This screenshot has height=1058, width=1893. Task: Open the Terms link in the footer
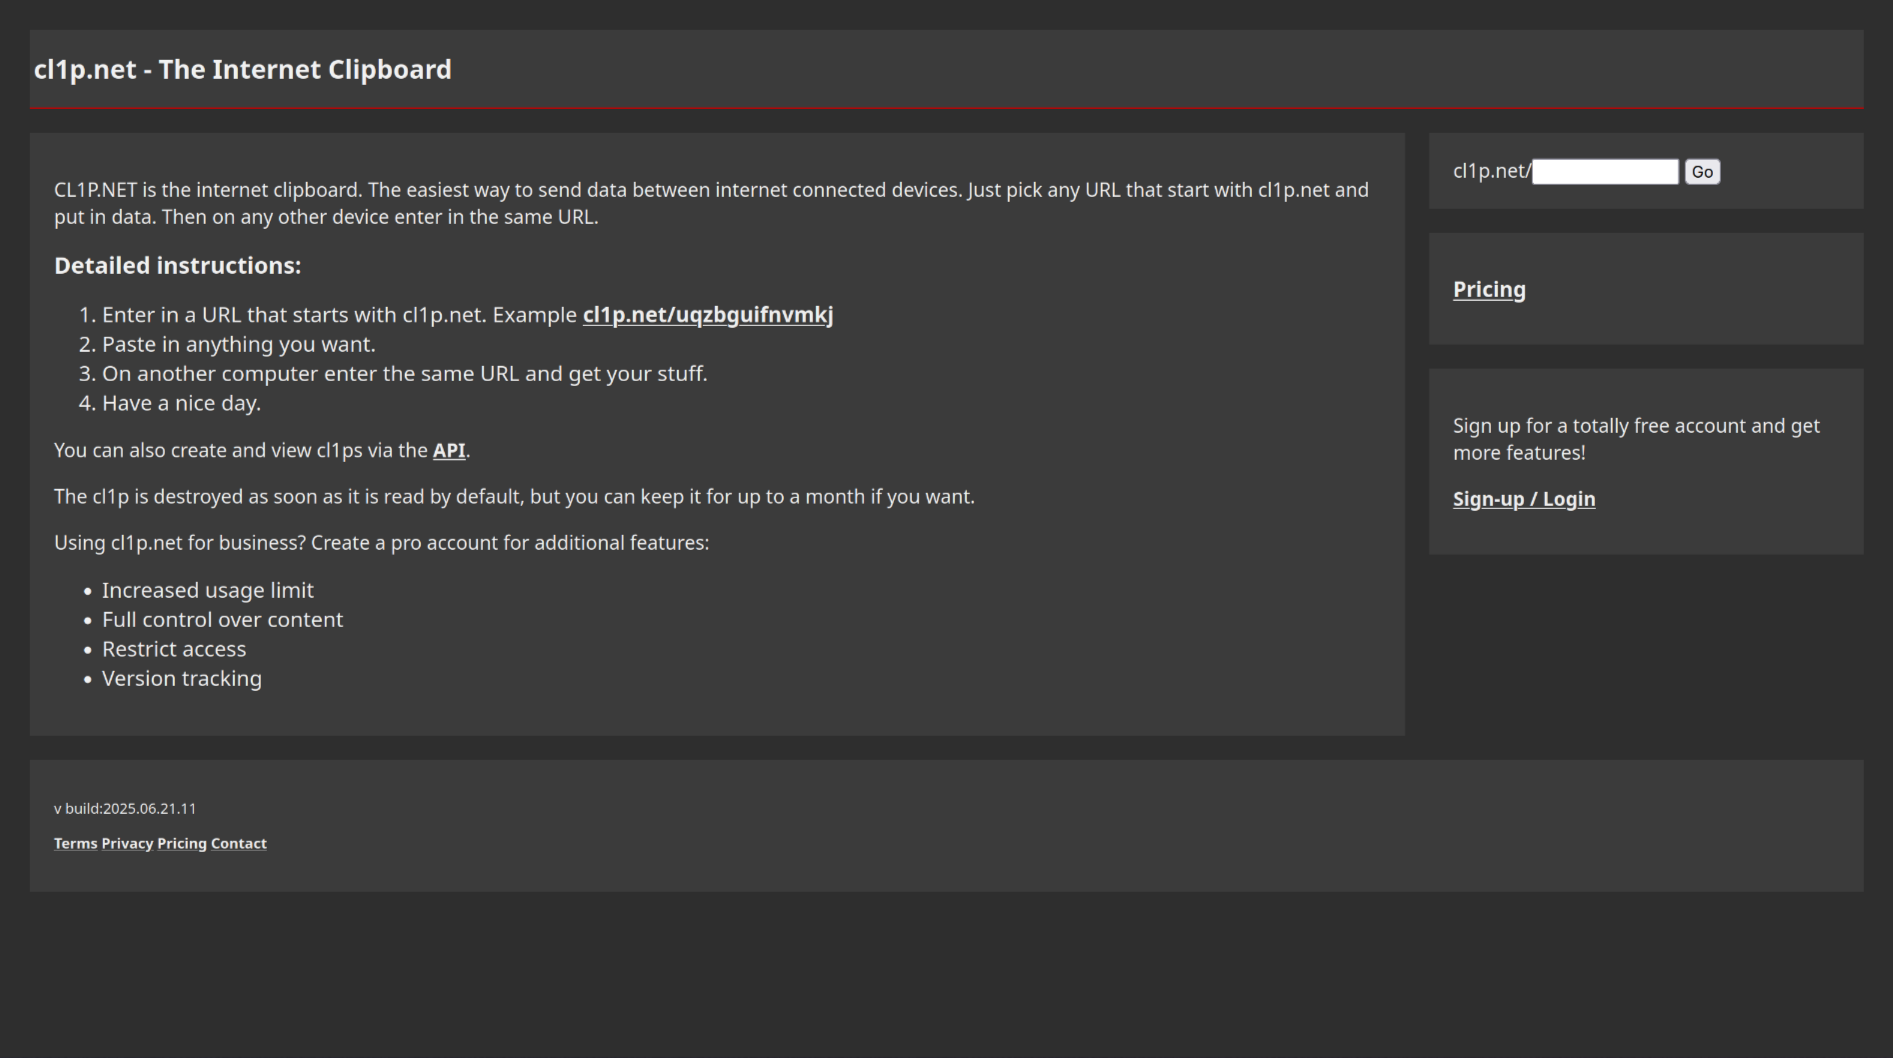pyautogui.click(x=75, y=844)
